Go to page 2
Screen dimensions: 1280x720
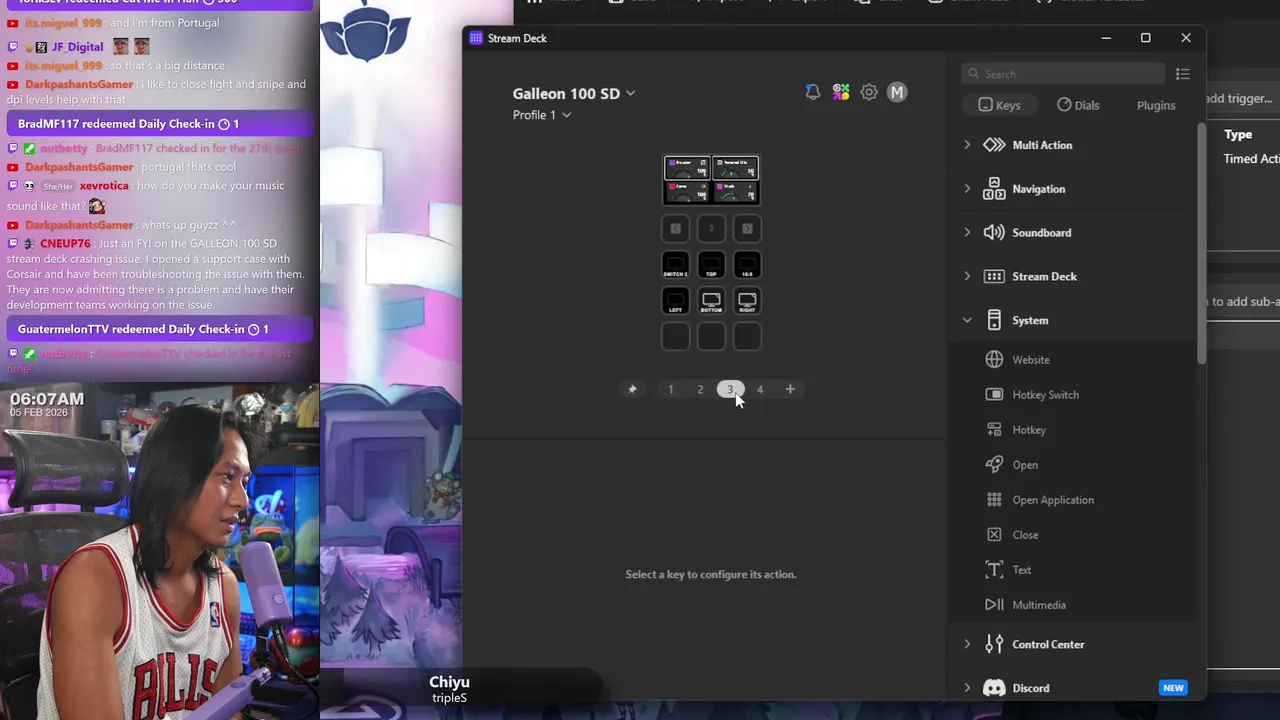coord(700,389)
